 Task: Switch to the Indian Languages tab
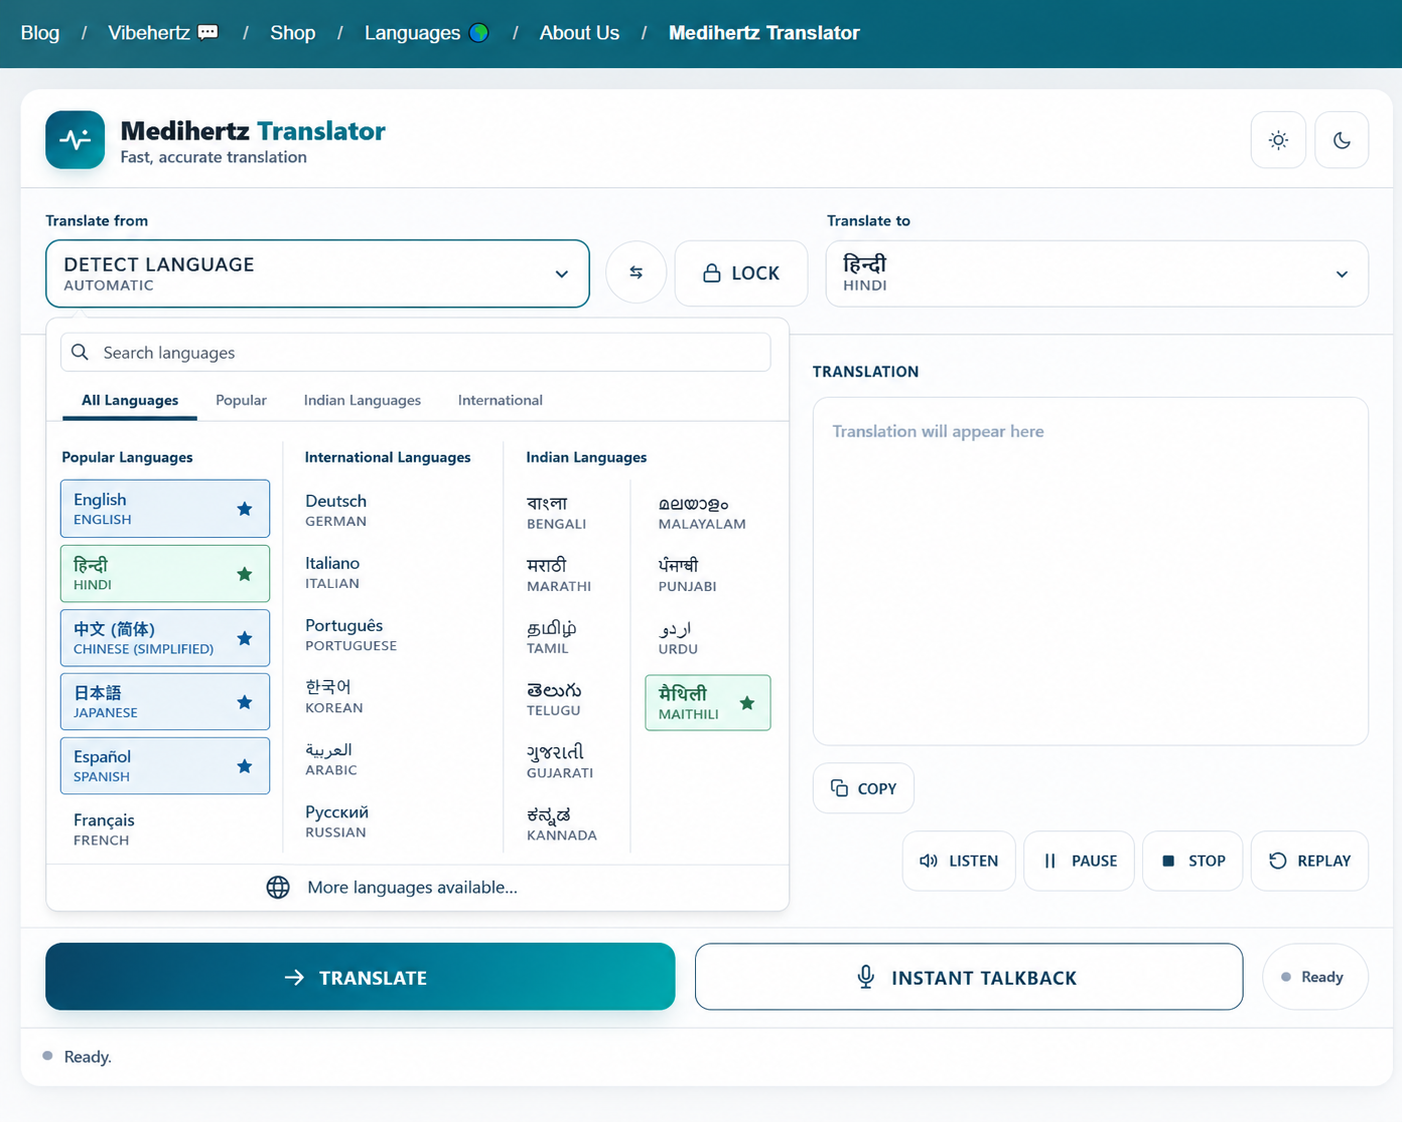pos(362,400)
